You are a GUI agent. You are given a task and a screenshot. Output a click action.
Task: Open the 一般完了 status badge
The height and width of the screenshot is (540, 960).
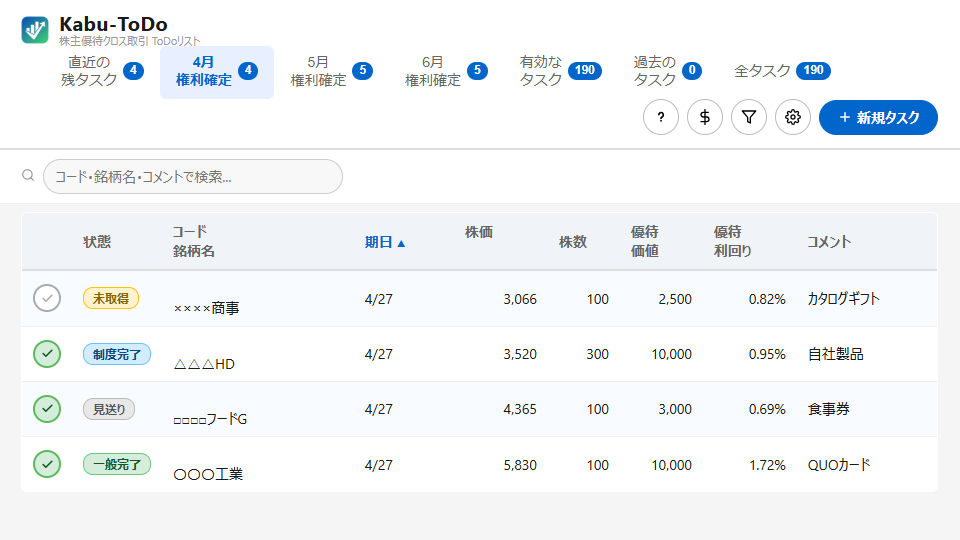click(x=117, y=464)
